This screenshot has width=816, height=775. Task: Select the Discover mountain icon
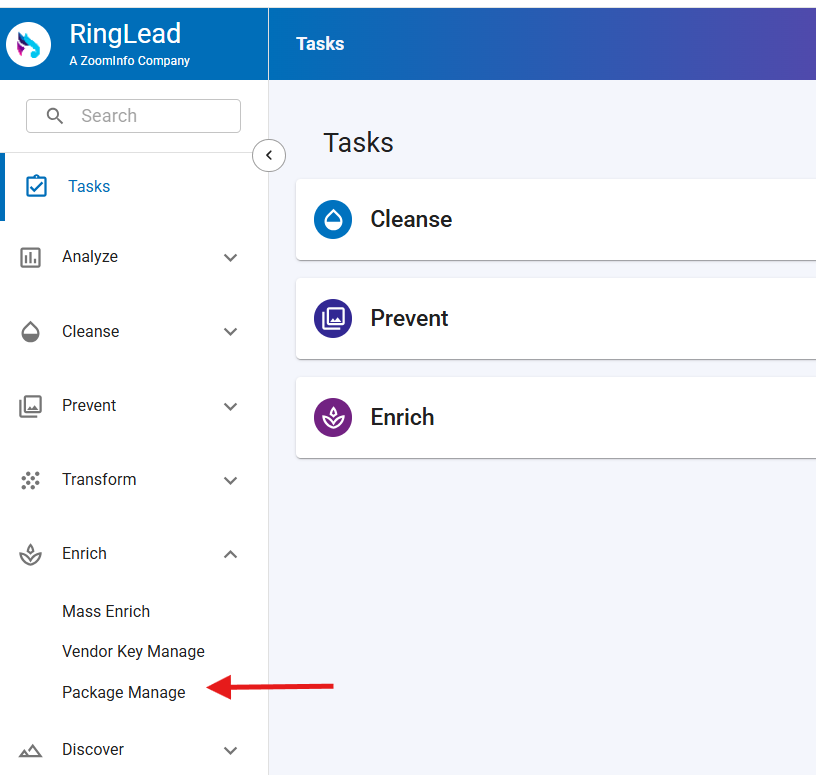point(30,749)
